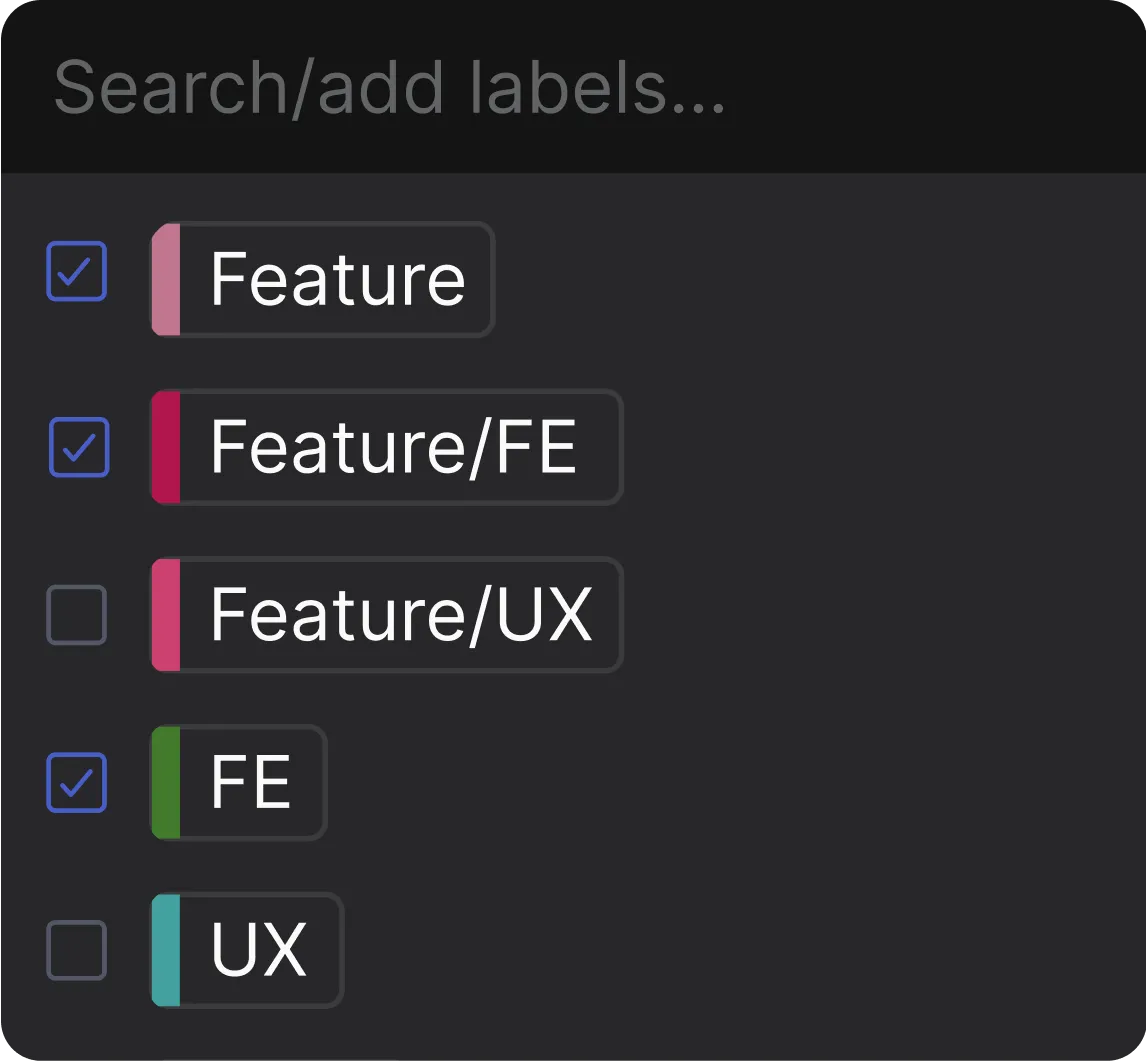This screenshot has width=1146, height=1061.
Task: Click the green FE color strip
Action: pos(166,782)
